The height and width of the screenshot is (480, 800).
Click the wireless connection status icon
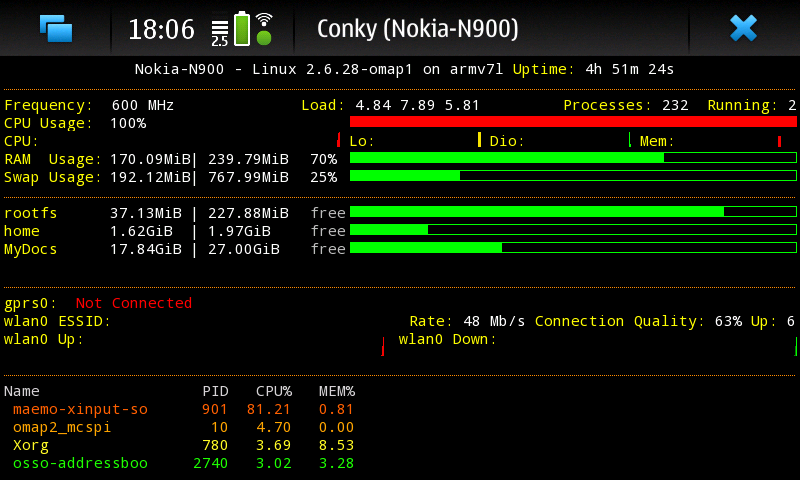[x=264, y=29]
